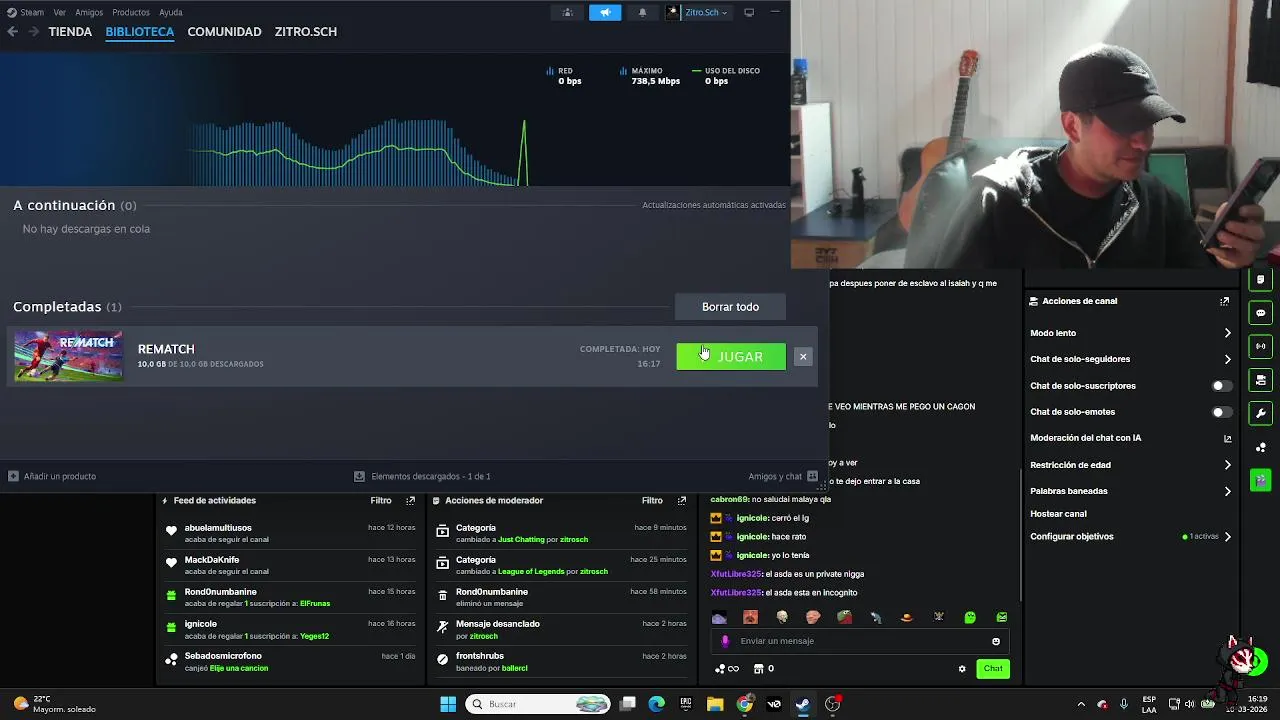Open Chrome from the taskbar
The width and height of the screenshot is (1280, 720).
coord(744,704)
